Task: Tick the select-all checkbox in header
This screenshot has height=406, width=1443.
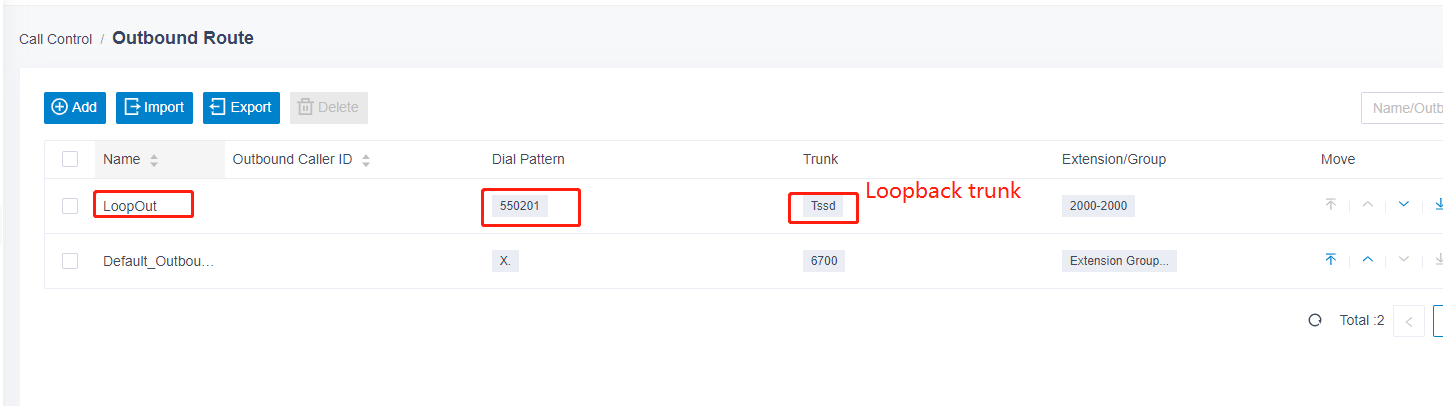Action: 70,159
